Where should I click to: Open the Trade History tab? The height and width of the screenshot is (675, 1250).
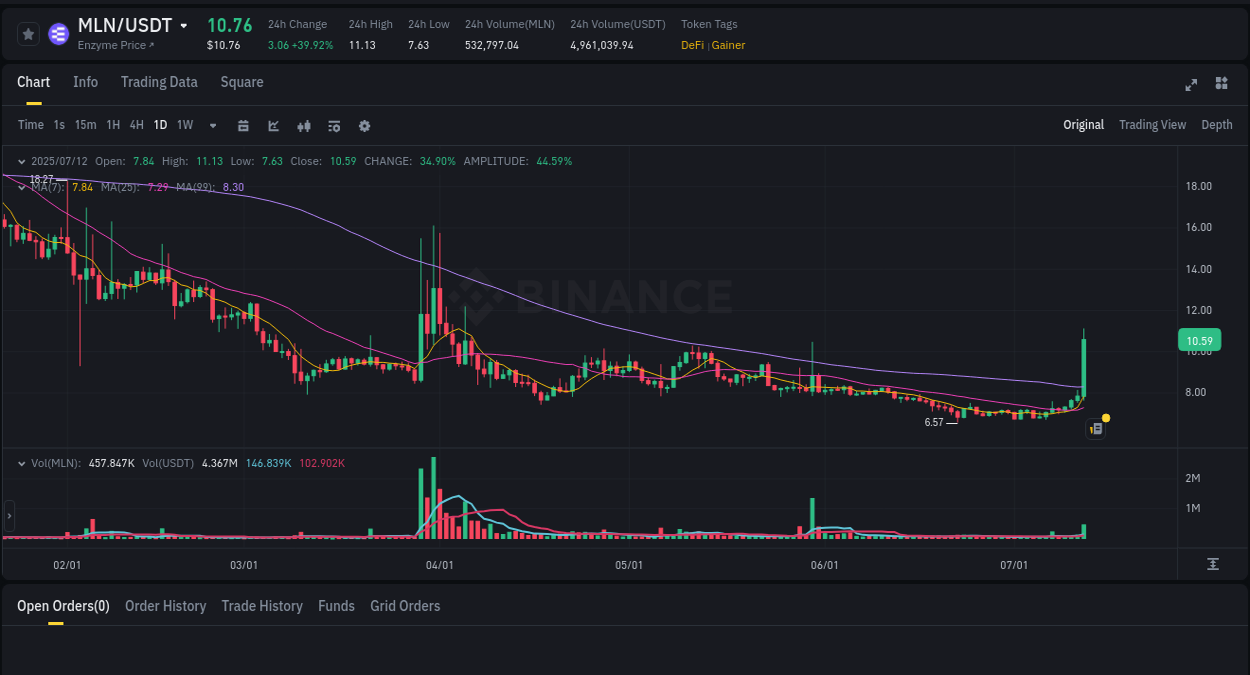tap(262, 606)
